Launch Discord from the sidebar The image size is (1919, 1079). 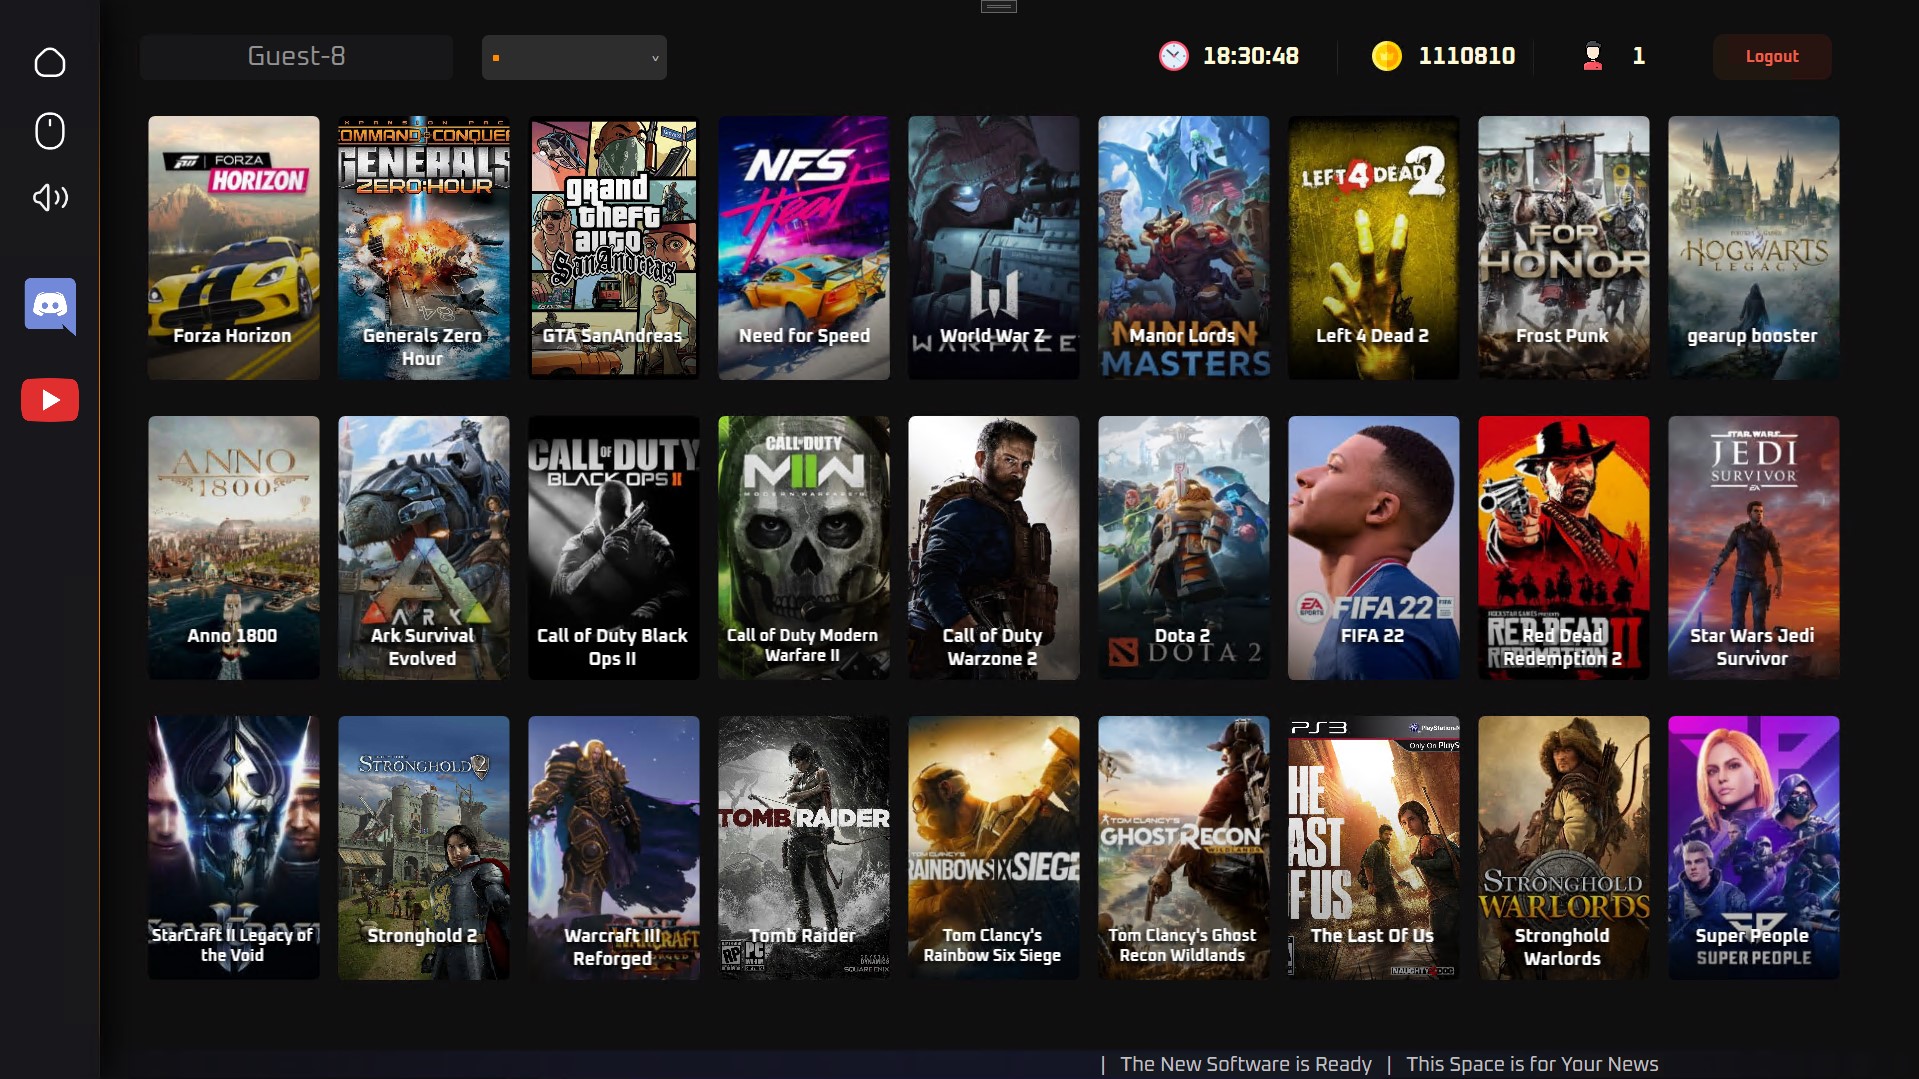50,306
